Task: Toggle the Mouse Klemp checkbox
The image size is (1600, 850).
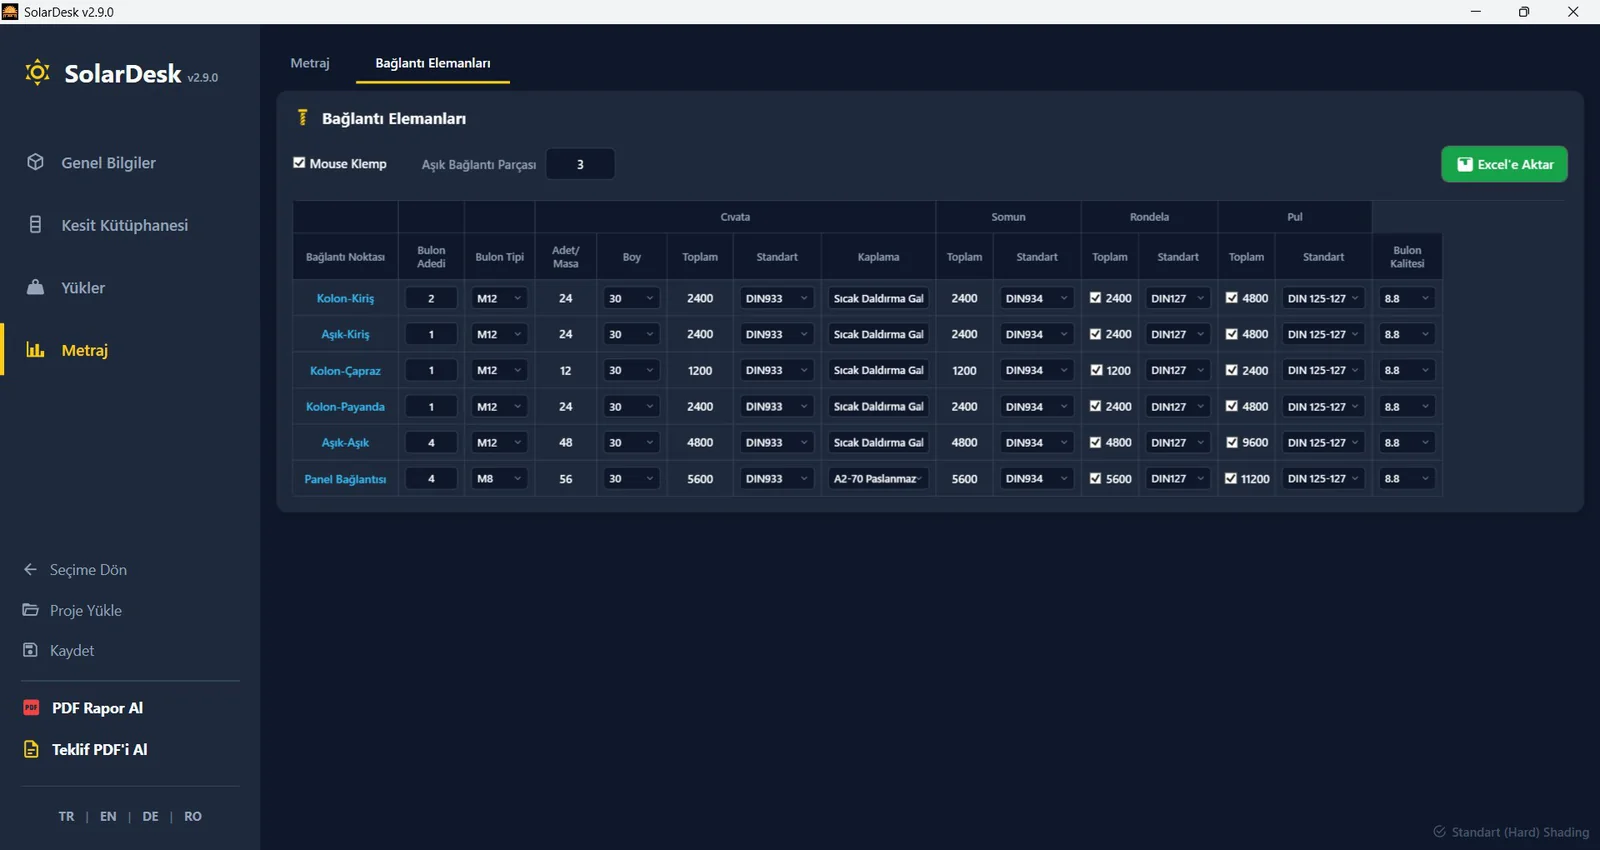Action: (x=299, y=163)
